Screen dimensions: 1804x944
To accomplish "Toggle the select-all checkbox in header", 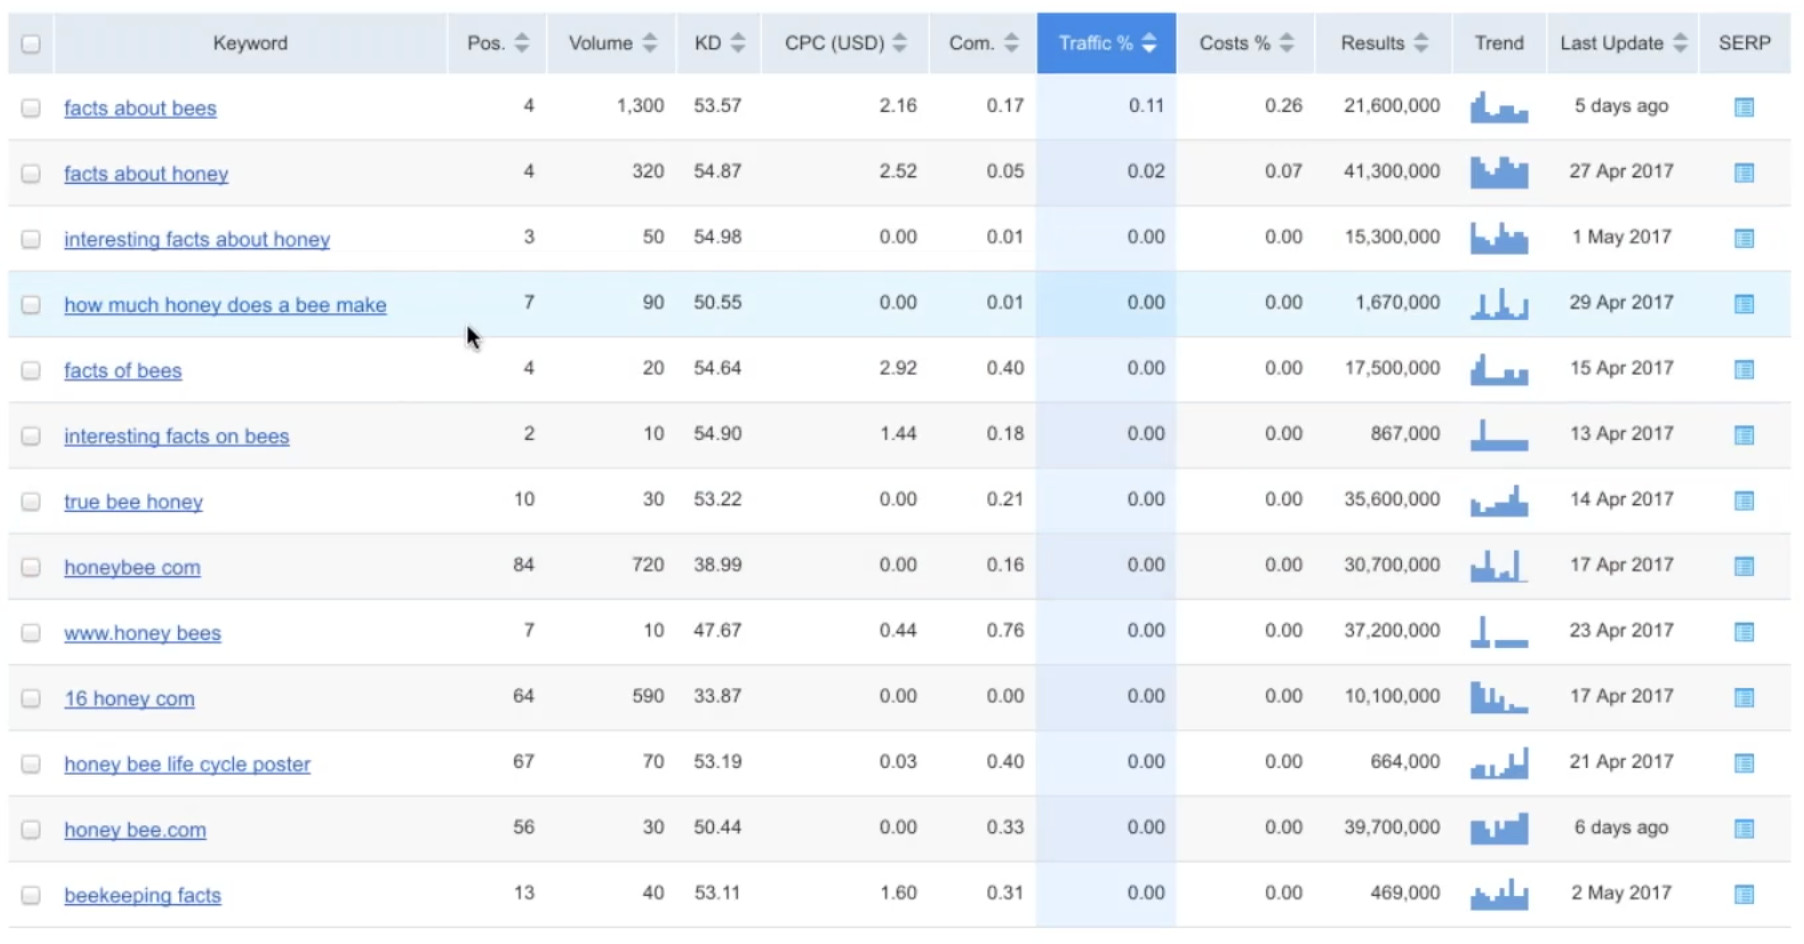I will coord(31,44).
